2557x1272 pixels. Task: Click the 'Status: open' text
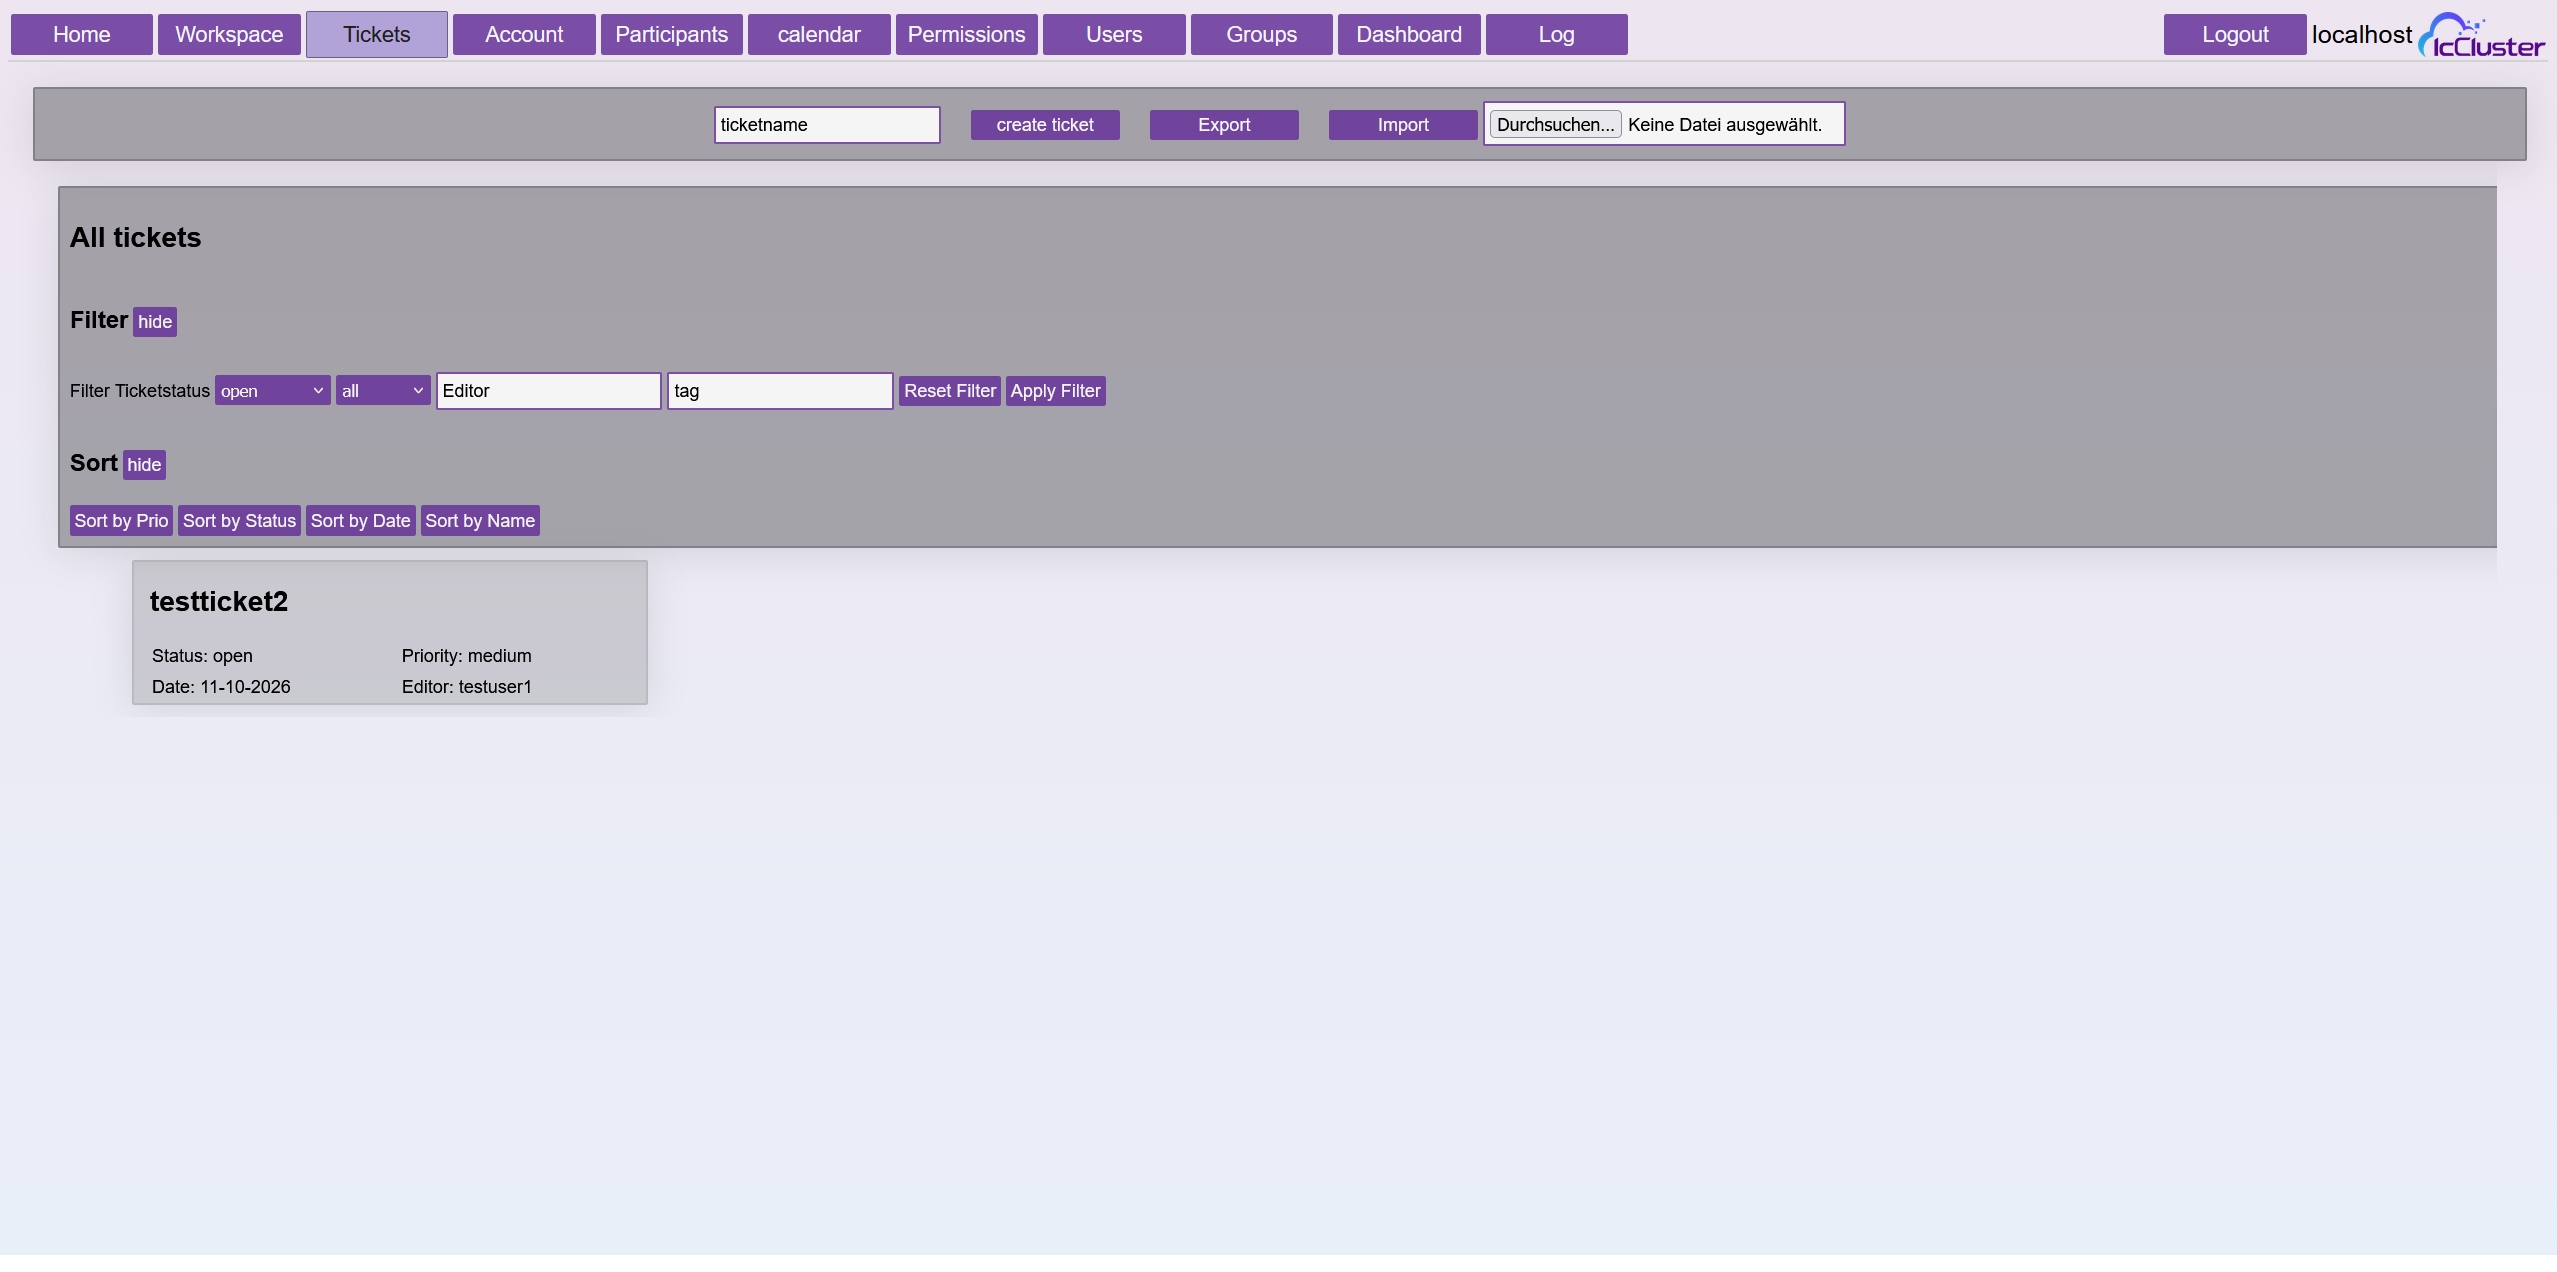[x=202, y=656]
